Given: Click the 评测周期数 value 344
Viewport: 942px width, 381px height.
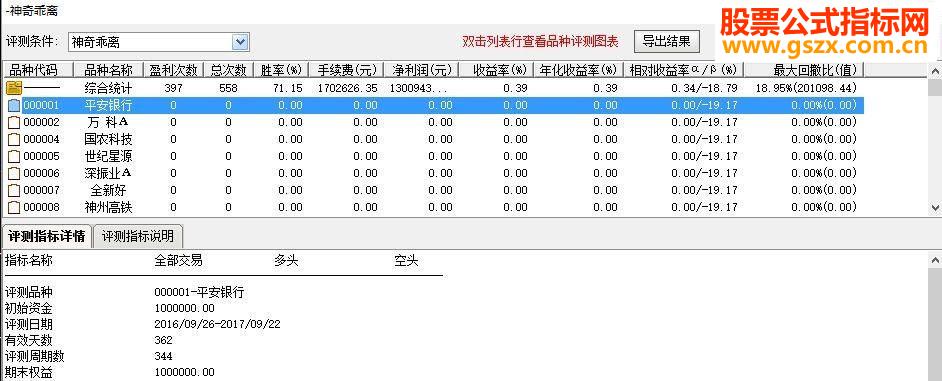Looking at the screenshot, I should (163, 356).
